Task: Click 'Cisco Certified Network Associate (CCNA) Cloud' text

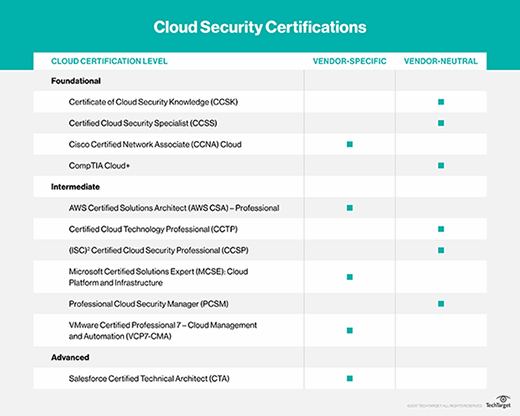Action: click(155, 144)
